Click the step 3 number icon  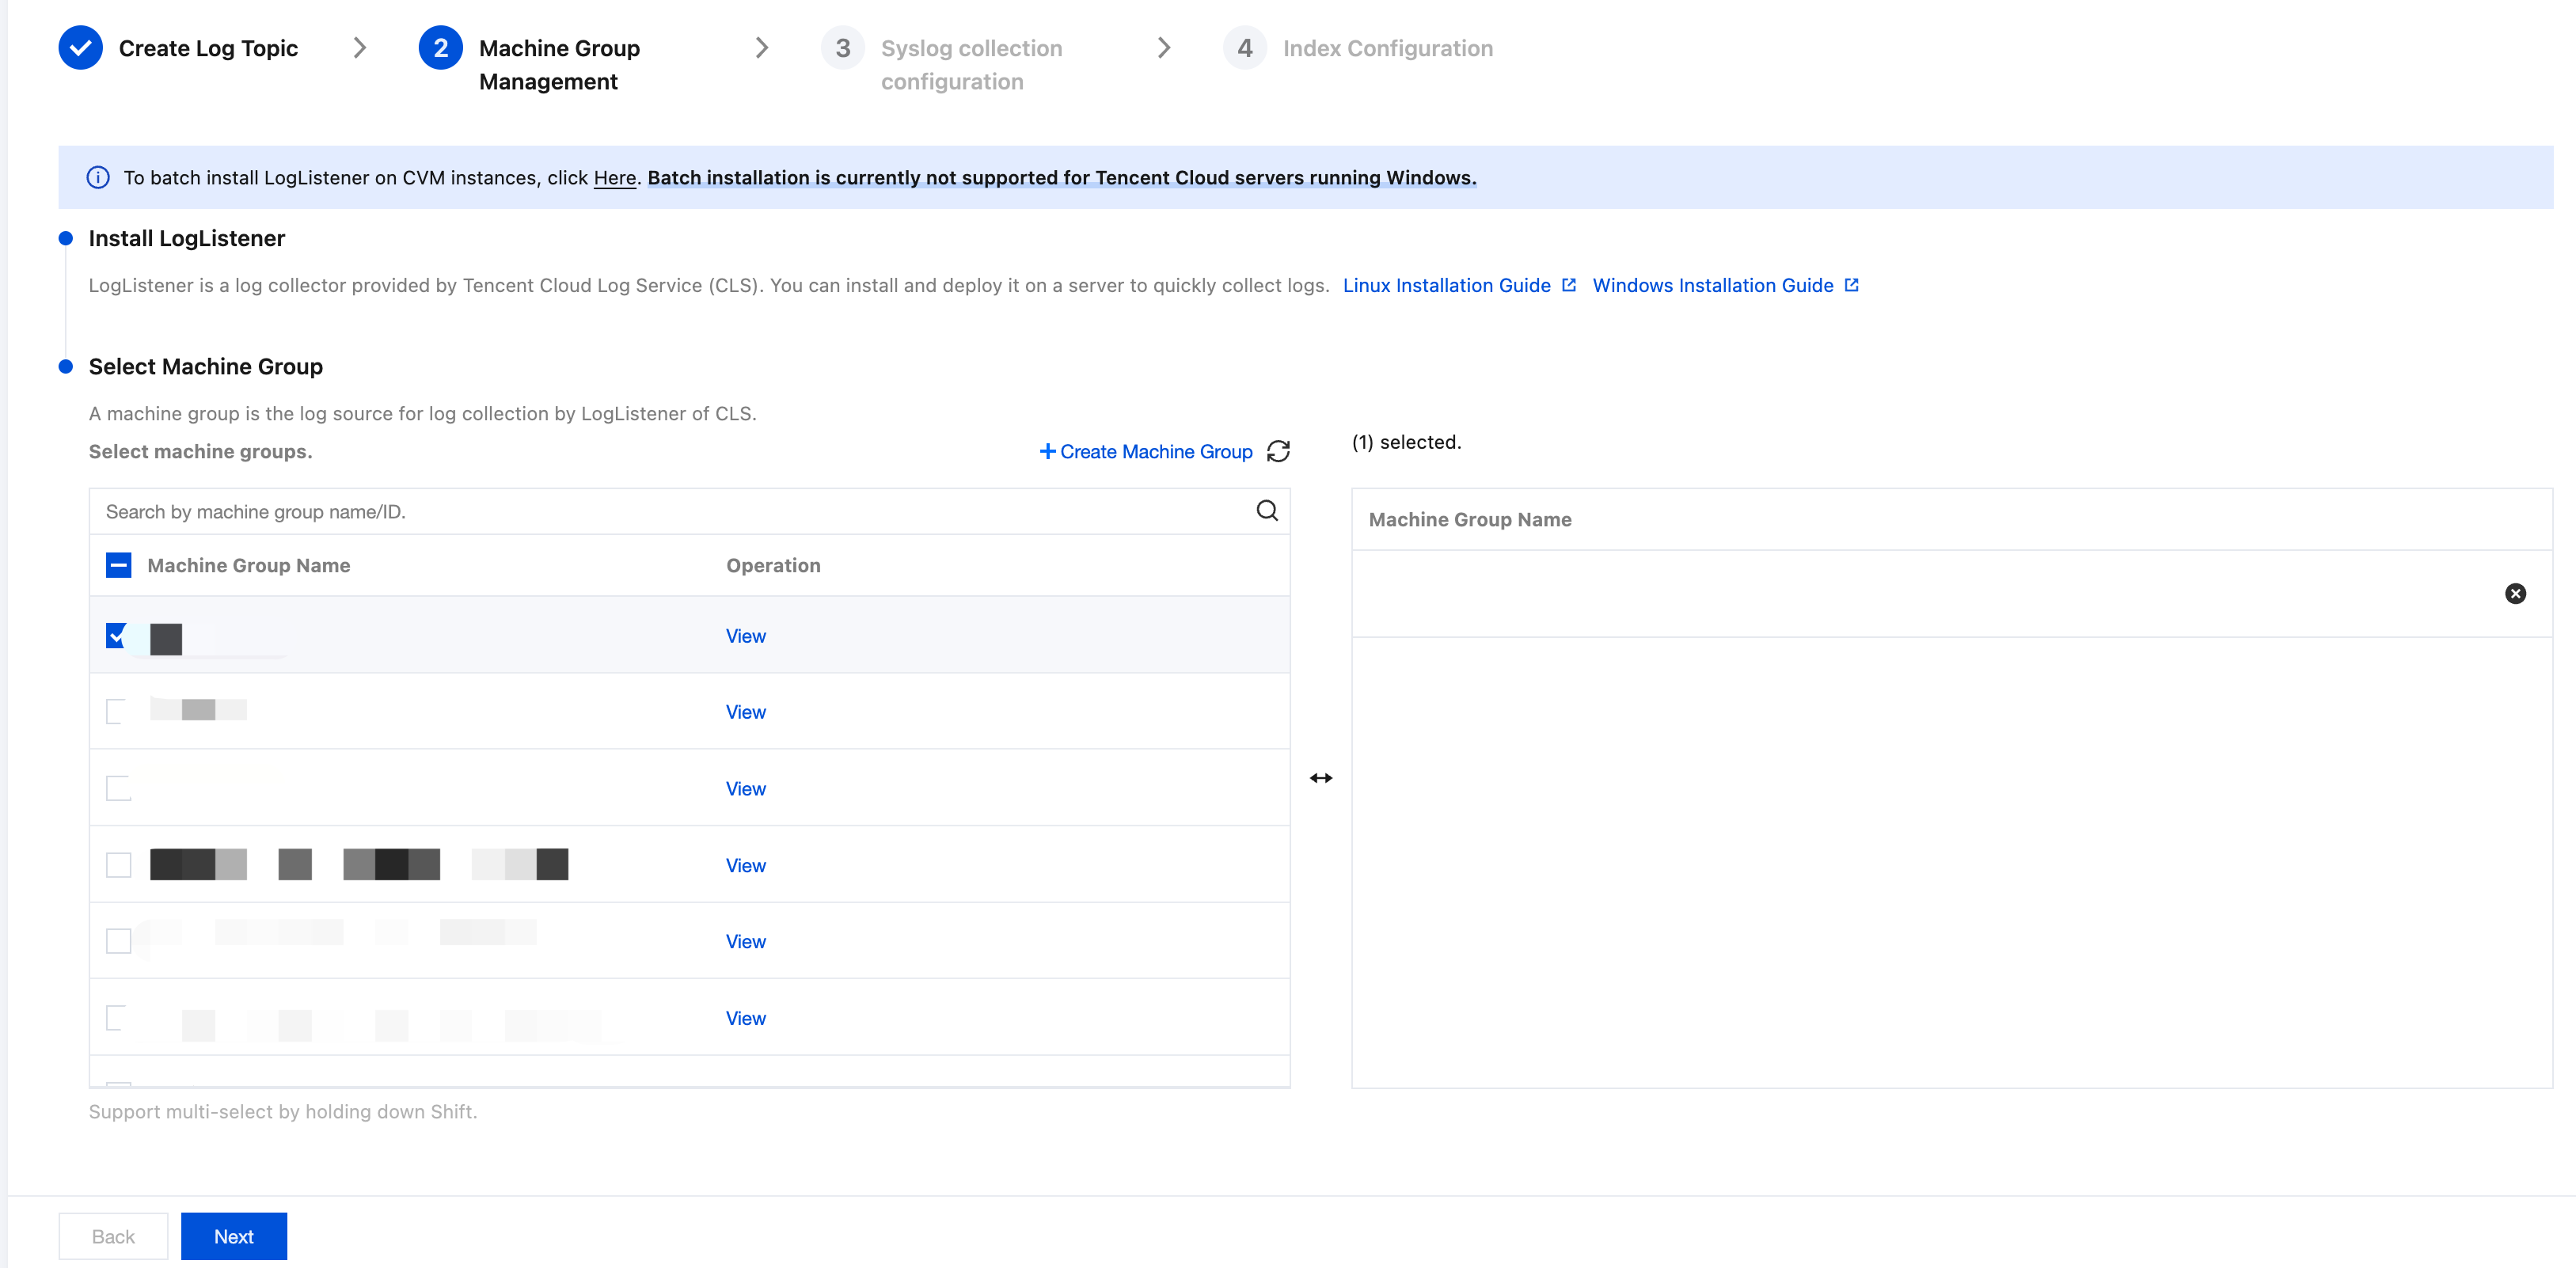click(x=842, y=48)
